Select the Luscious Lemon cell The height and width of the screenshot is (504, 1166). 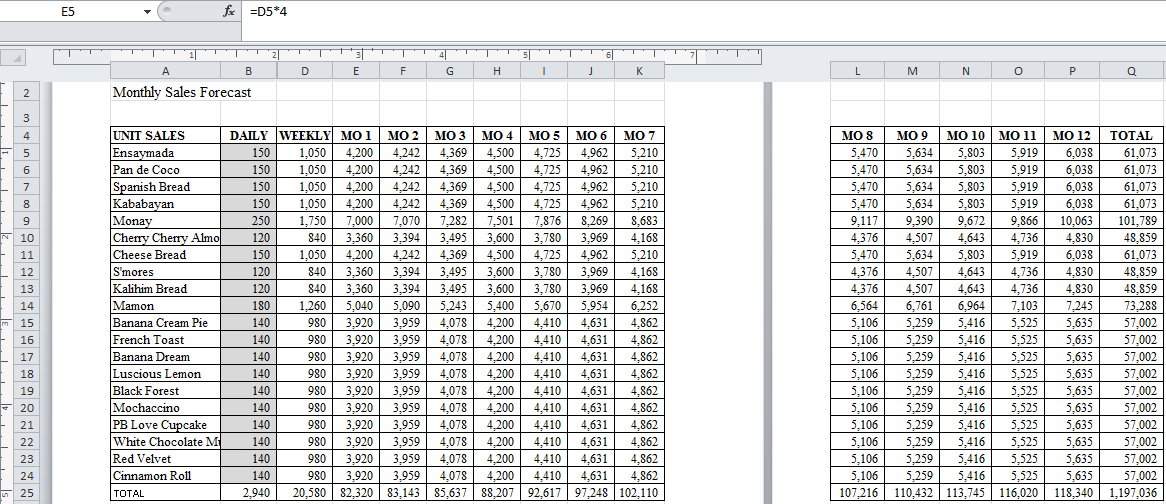[x=165, y=374]
